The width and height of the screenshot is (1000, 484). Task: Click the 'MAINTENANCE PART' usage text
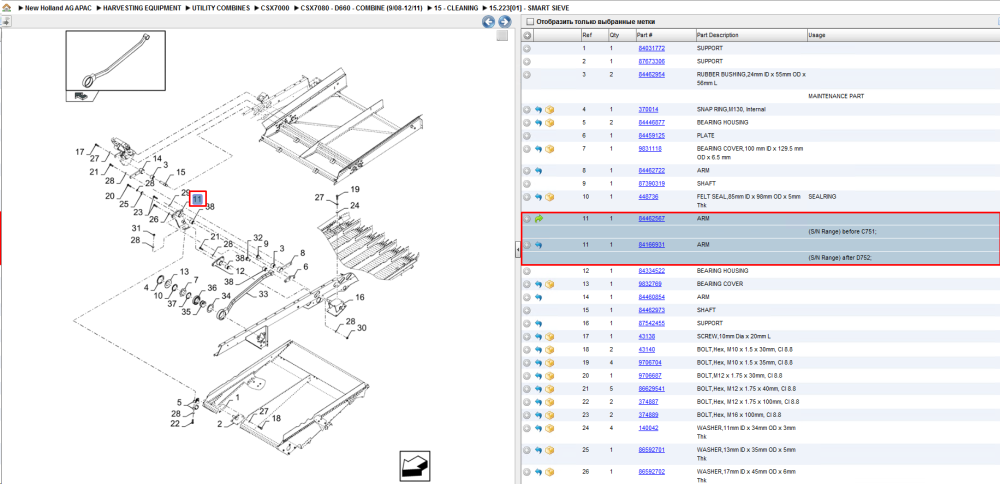(x=836, y=96)
